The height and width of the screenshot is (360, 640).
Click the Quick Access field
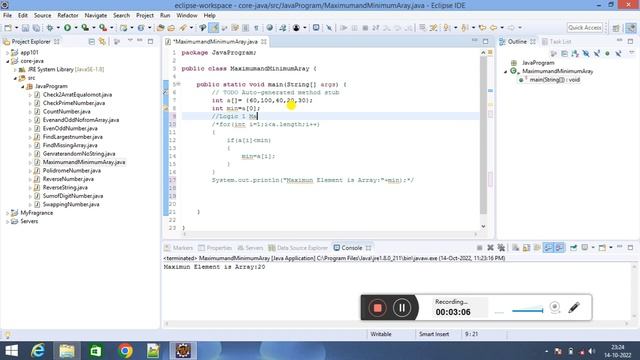coord(585,28)
